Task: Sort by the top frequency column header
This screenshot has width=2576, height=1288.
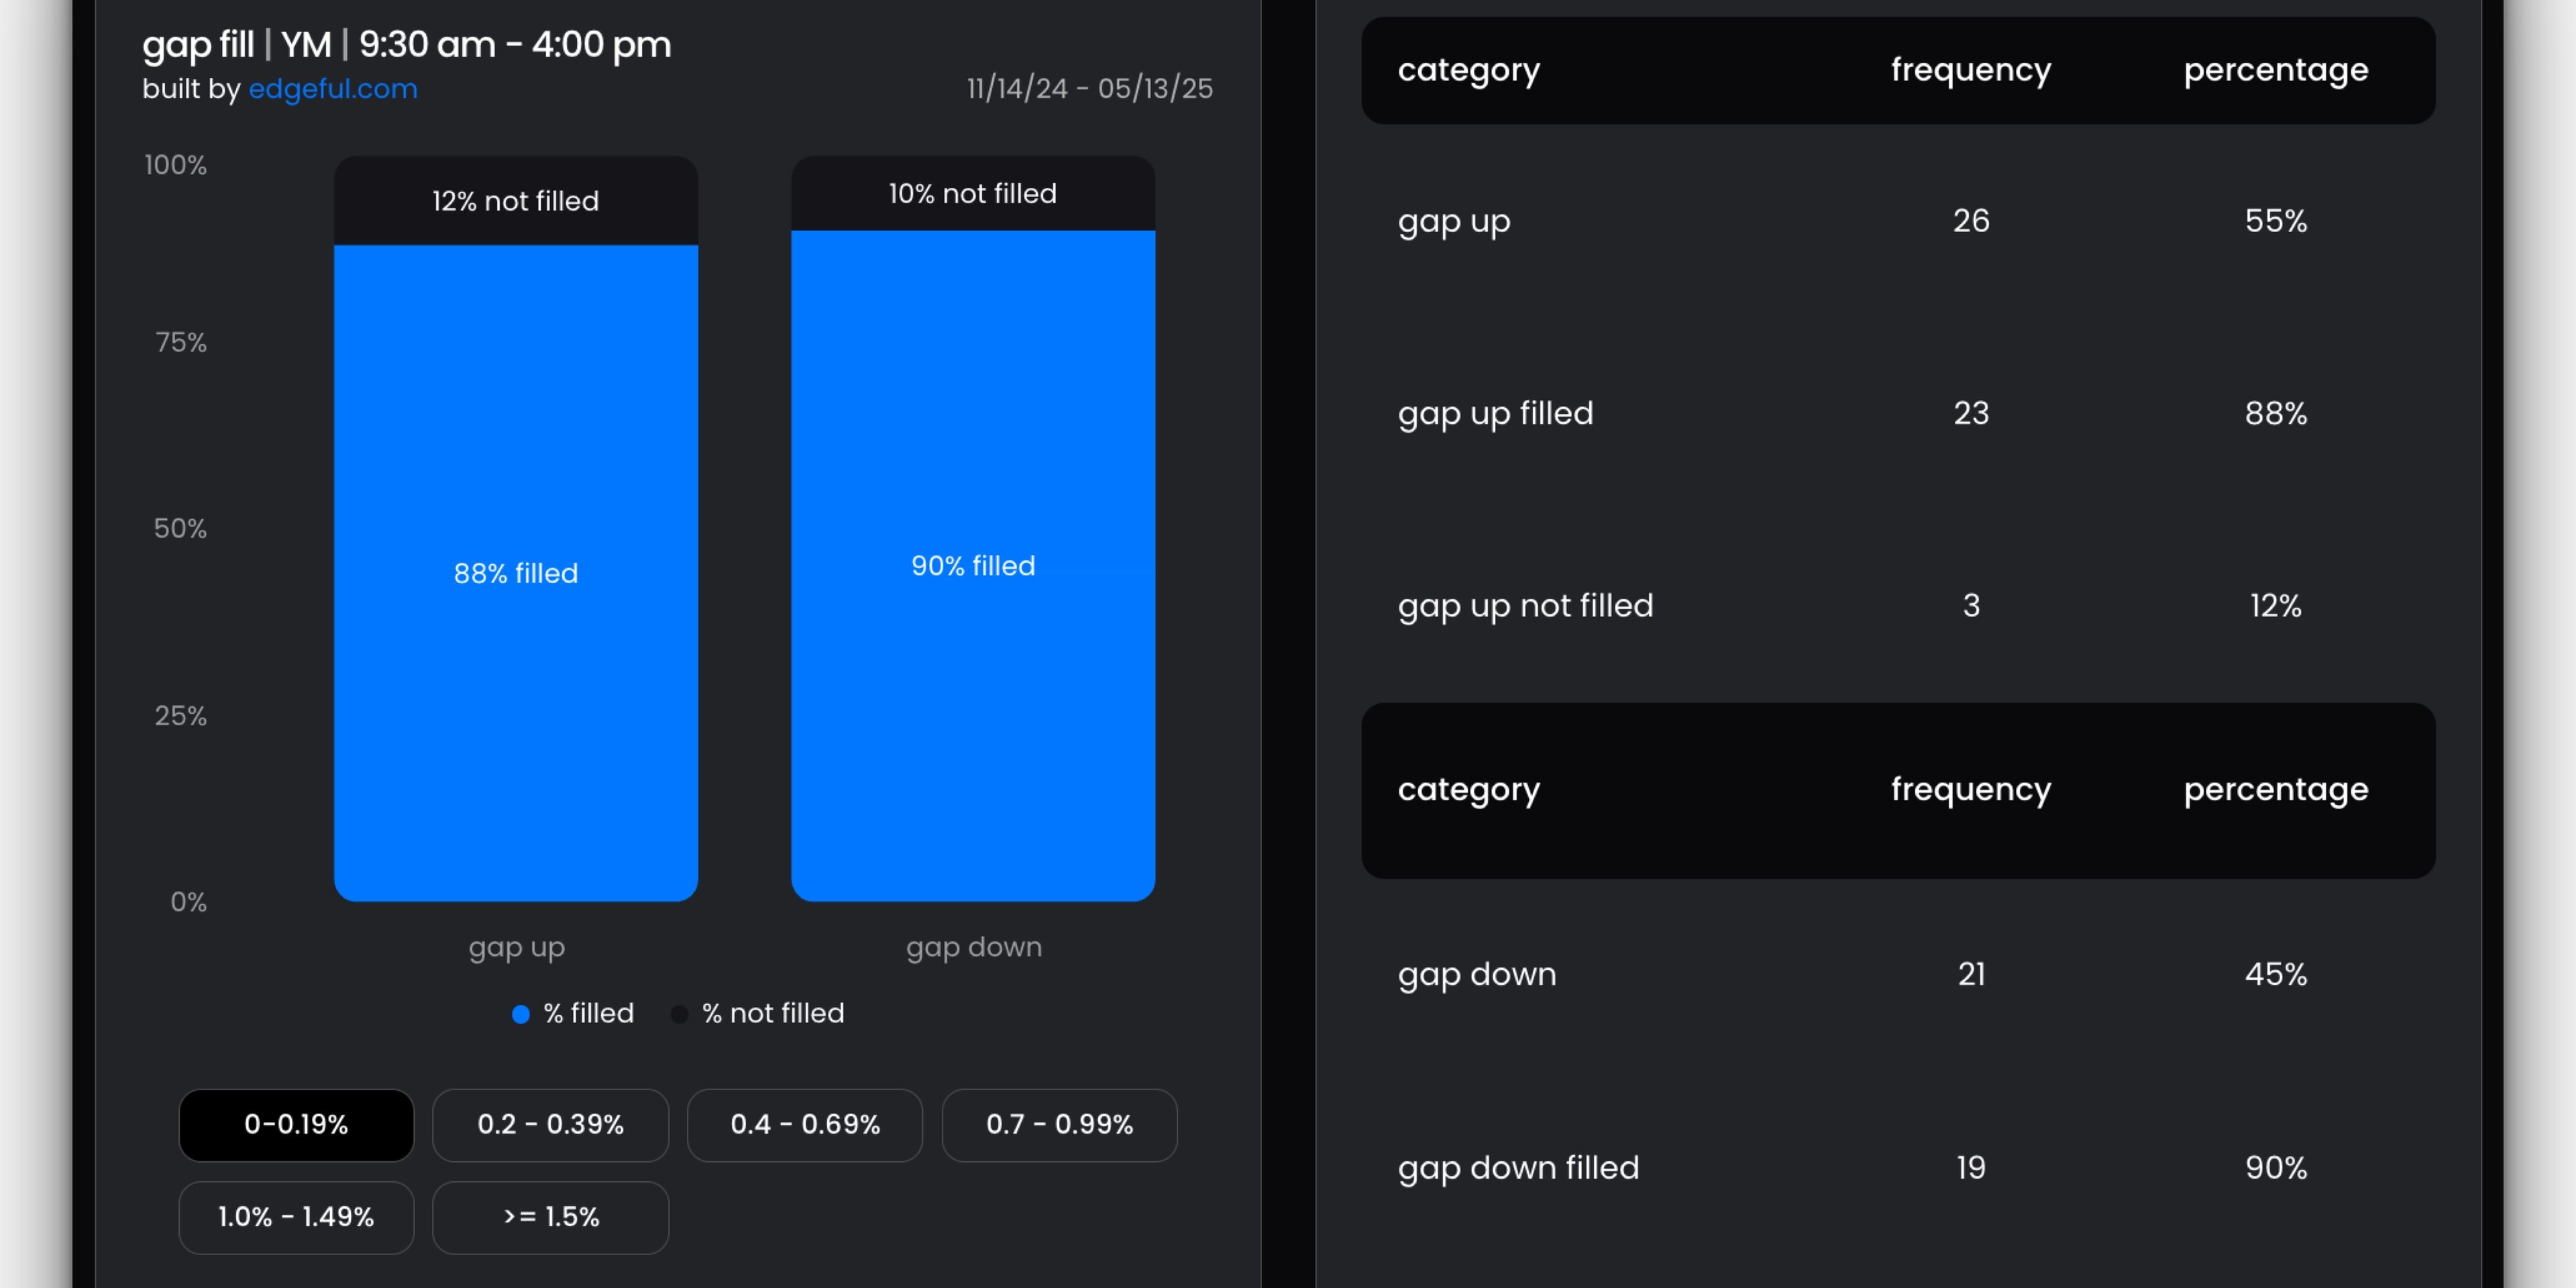Action: coord(1970,70)
